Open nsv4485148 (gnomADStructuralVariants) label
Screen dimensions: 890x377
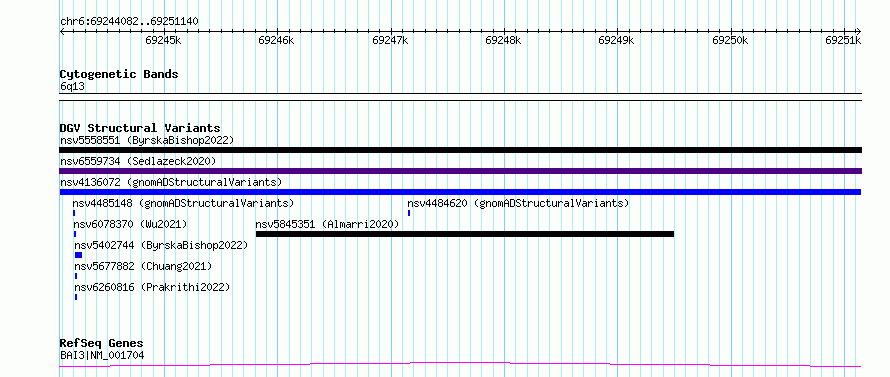pyautogui.click(x=183, y=203)
